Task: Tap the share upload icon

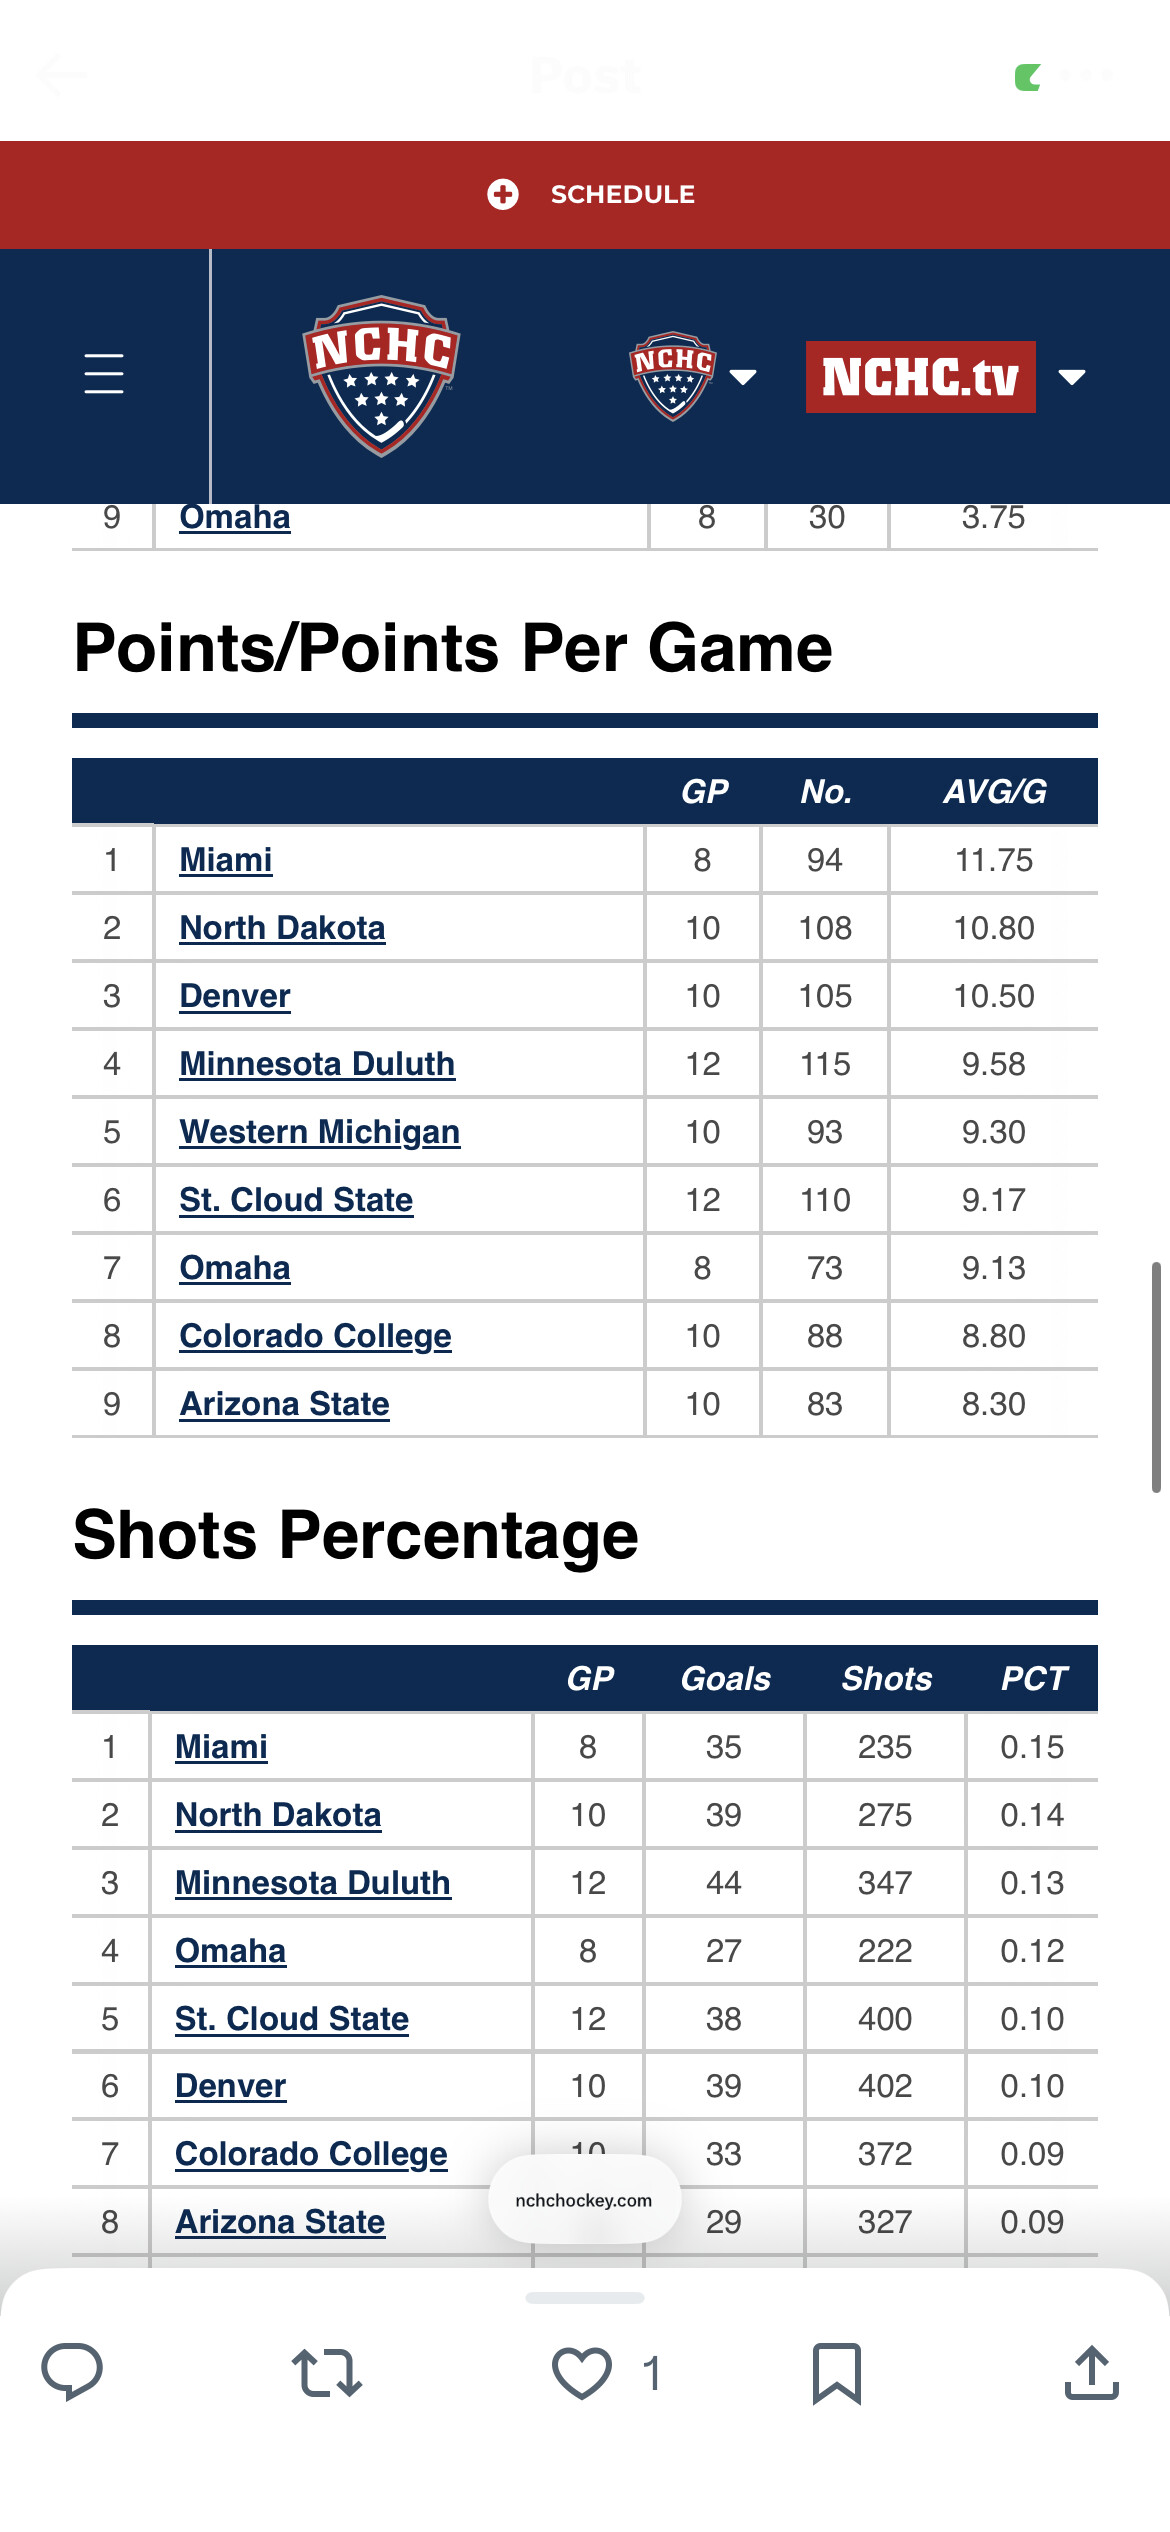Action: [1091, 2372]
